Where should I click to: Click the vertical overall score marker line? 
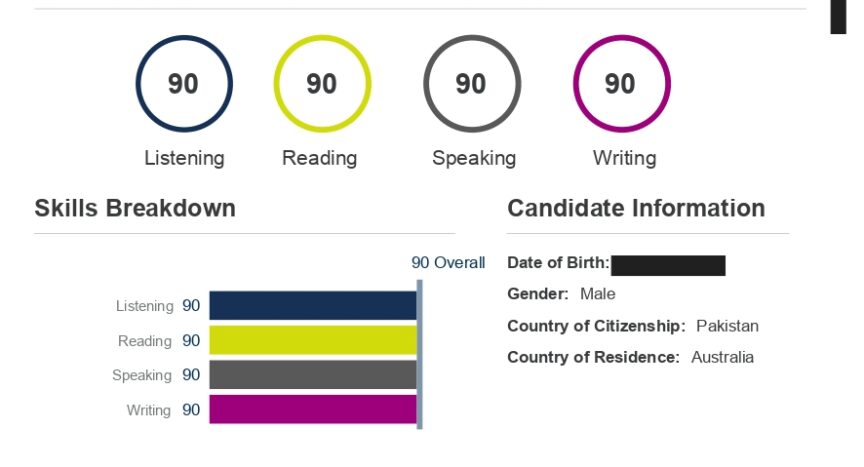pyautogui.click(x=420, y=354)
